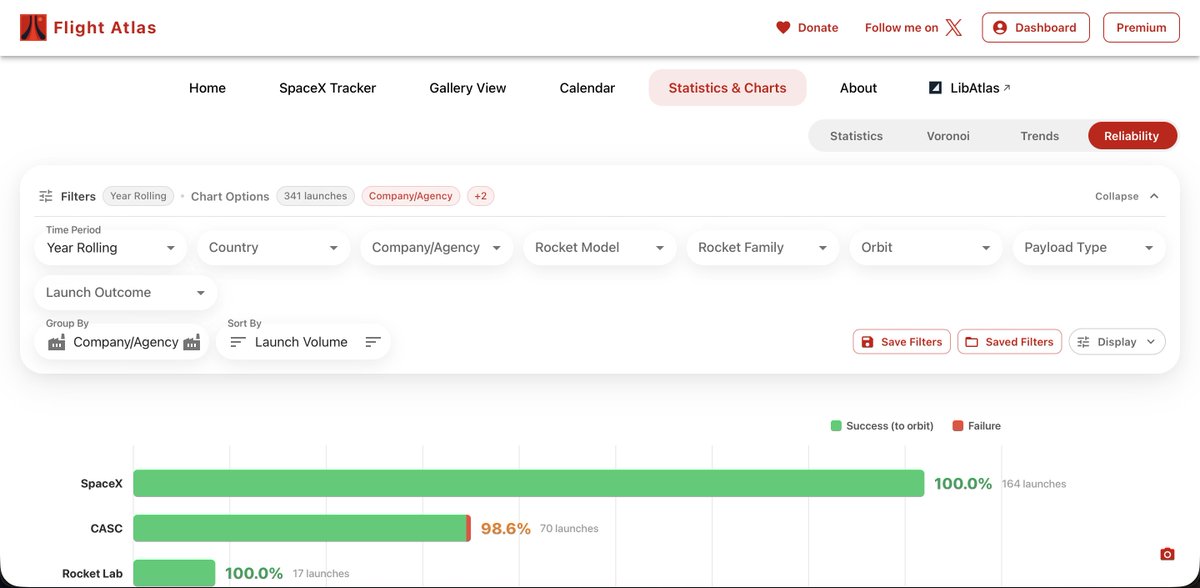Click the Year Rolling filter chip
The width and height of the screenshot is (1200, 588).
[x=138, y=196]
